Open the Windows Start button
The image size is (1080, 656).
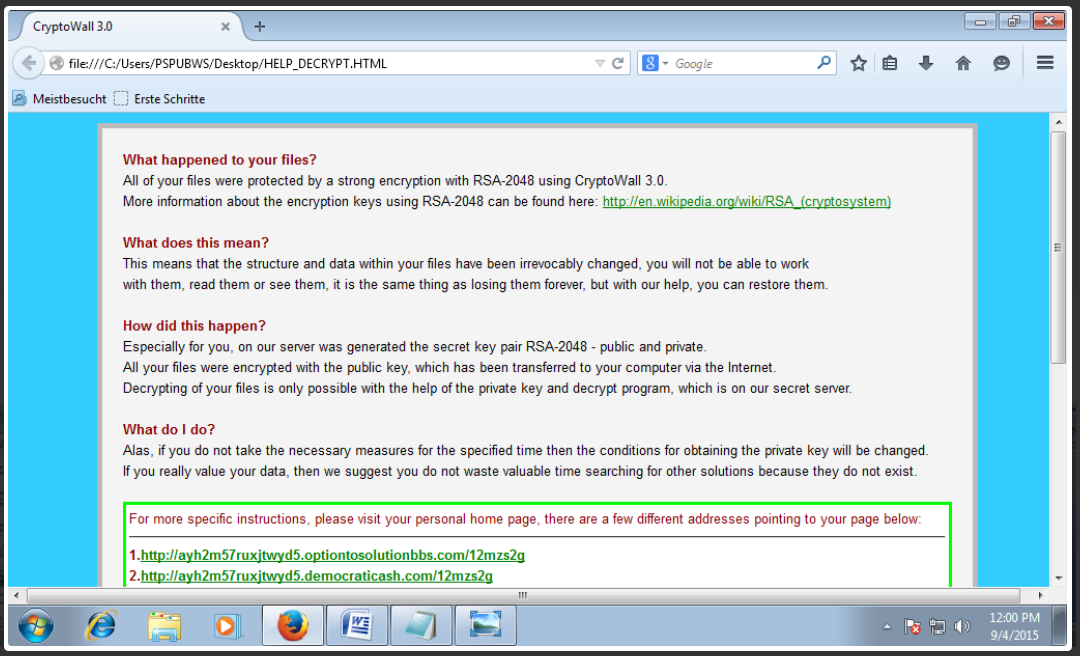click(35, 626)
